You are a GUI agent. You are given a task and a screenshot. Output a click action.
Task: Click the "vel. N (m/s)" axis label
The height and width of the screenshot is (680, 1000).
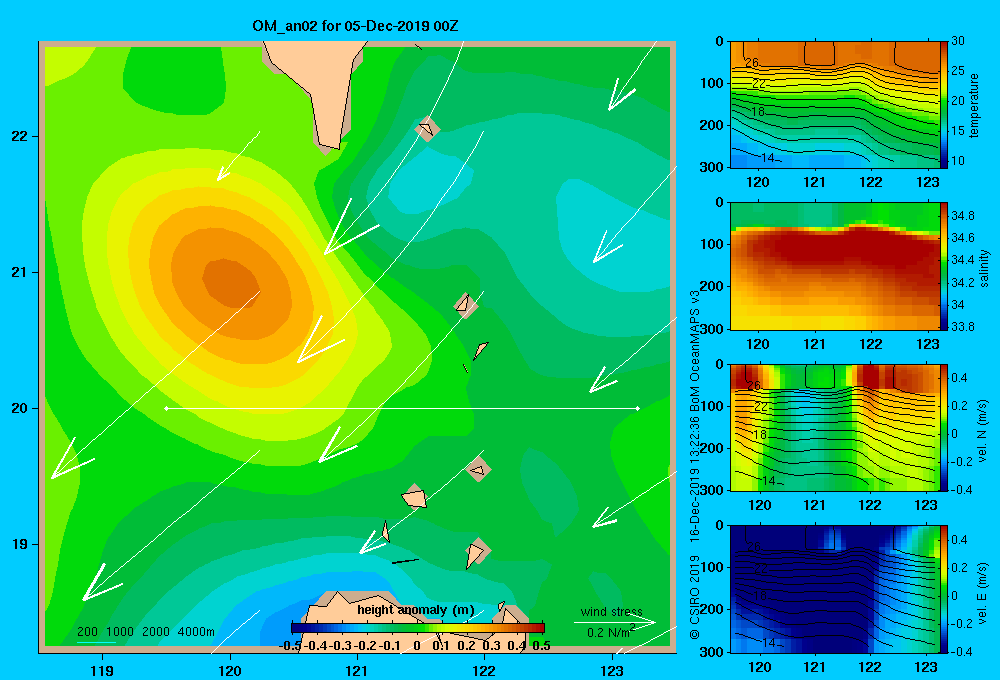[983, 431]
